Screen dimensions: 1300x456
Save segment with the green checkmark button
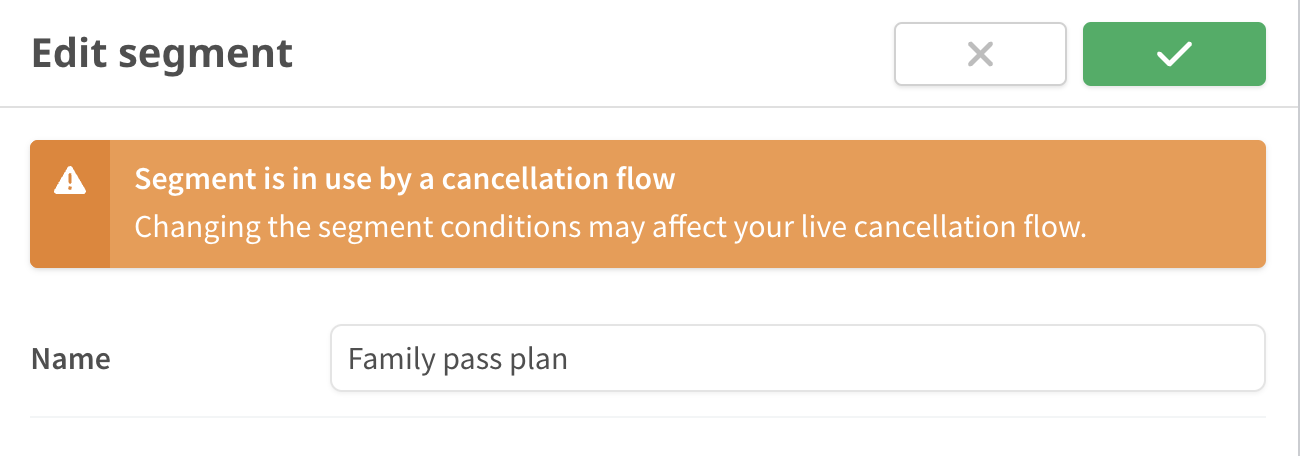click(1174, 54)
